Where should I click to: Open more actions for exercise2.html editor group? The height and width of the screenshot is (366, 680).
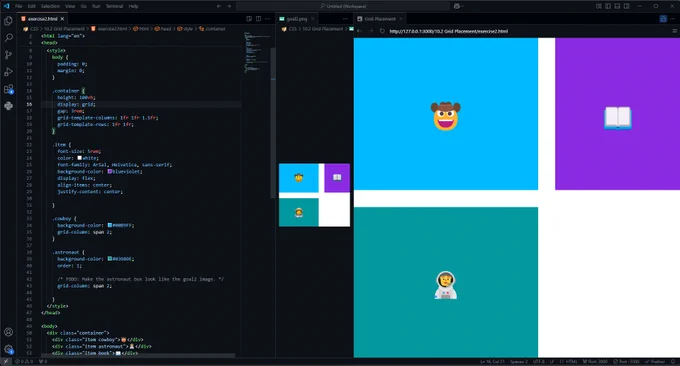pos(268,19)
